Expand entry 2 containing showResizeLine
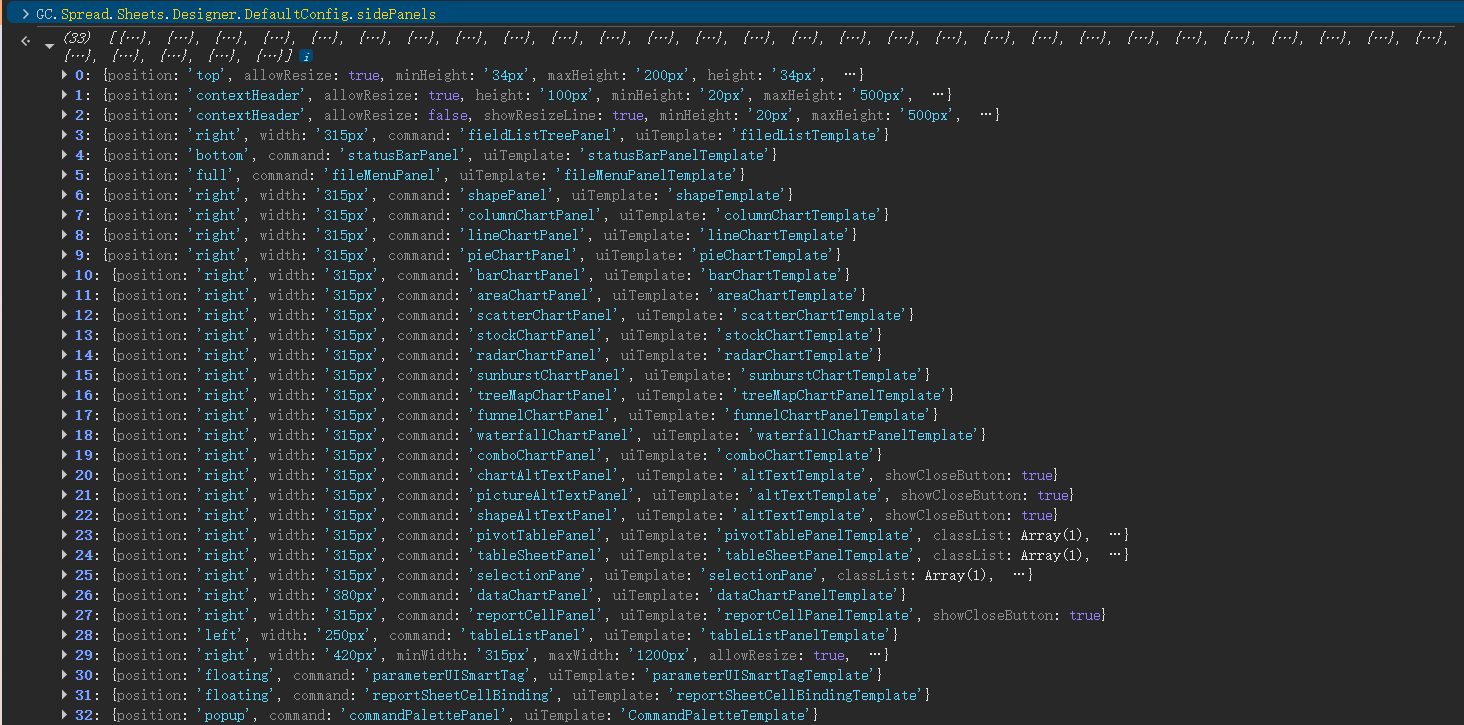Screen dimensions: 1464x725 tap(65, 115)
